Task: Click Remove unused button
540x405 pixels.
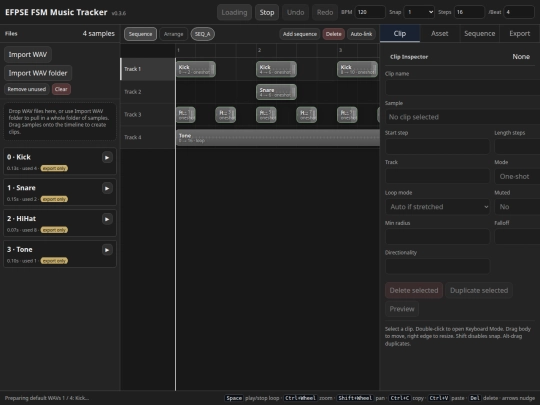Action: [x=27, y=89]
